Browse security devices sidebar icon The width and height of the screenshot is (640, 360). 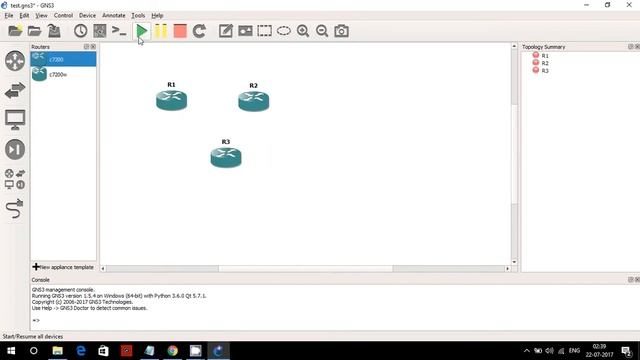coord(15,149)
